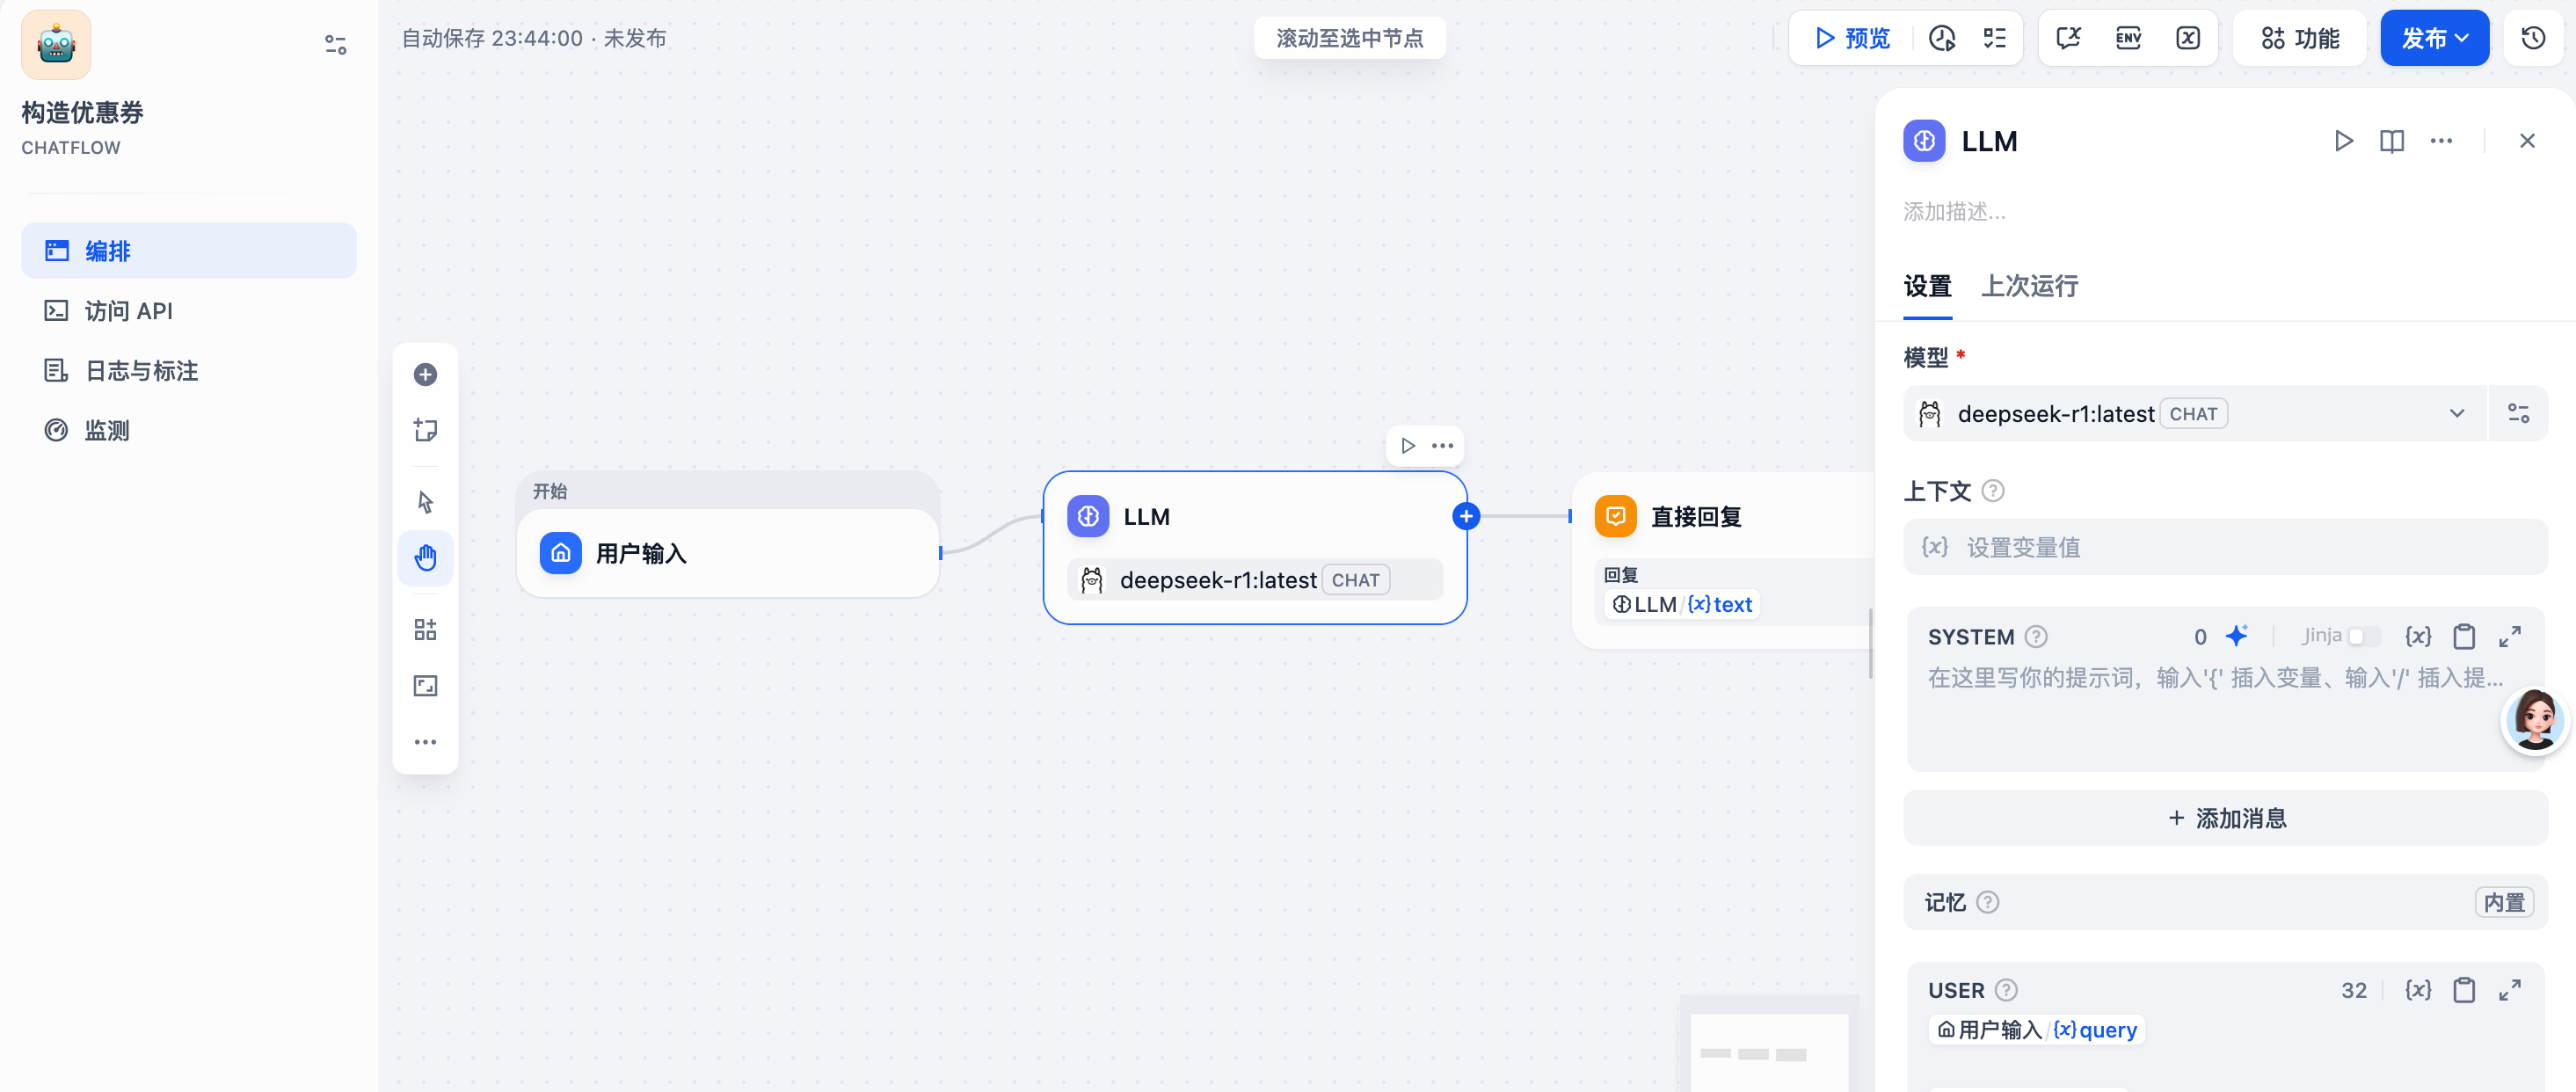Open prompt generator sparkle icon
This screenshot has height=1092, width=2576.
point(2236,636)
